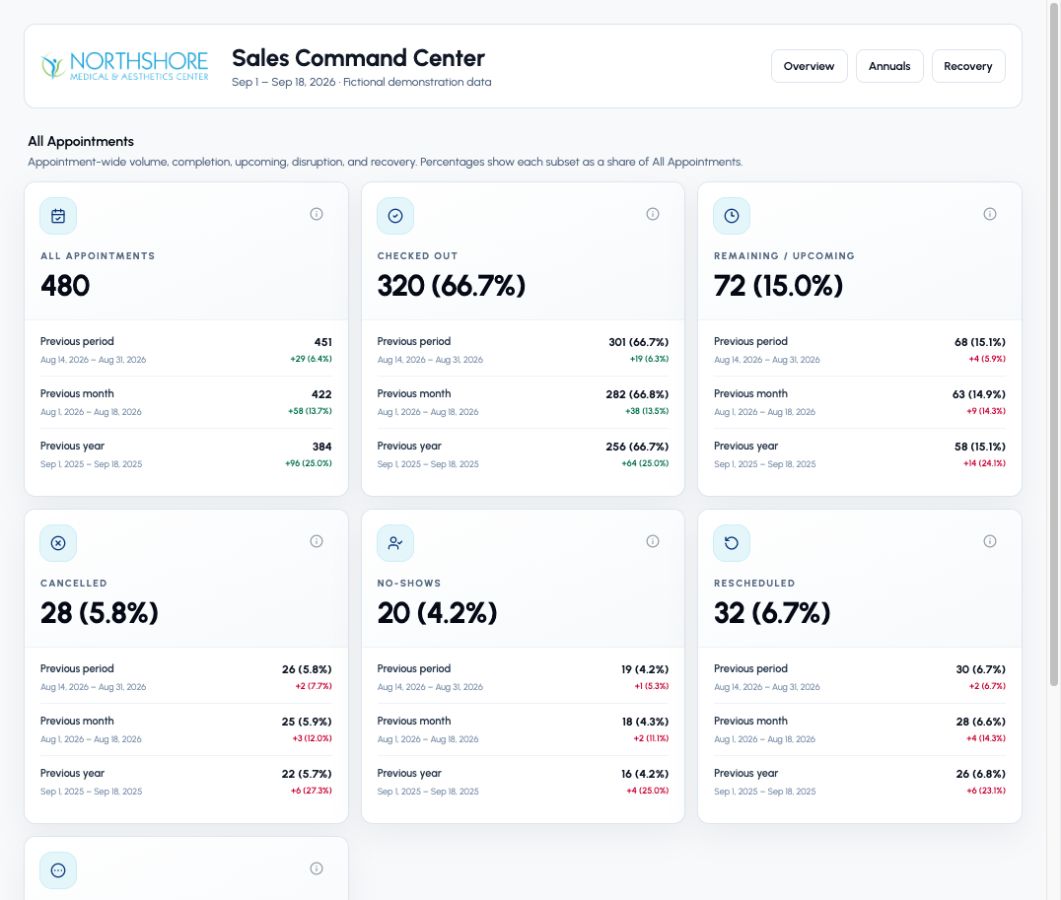Screen dimensions: 1061x900
Task: Click +14 (24.1%) change in Remaining card
Action: [984, 463]
